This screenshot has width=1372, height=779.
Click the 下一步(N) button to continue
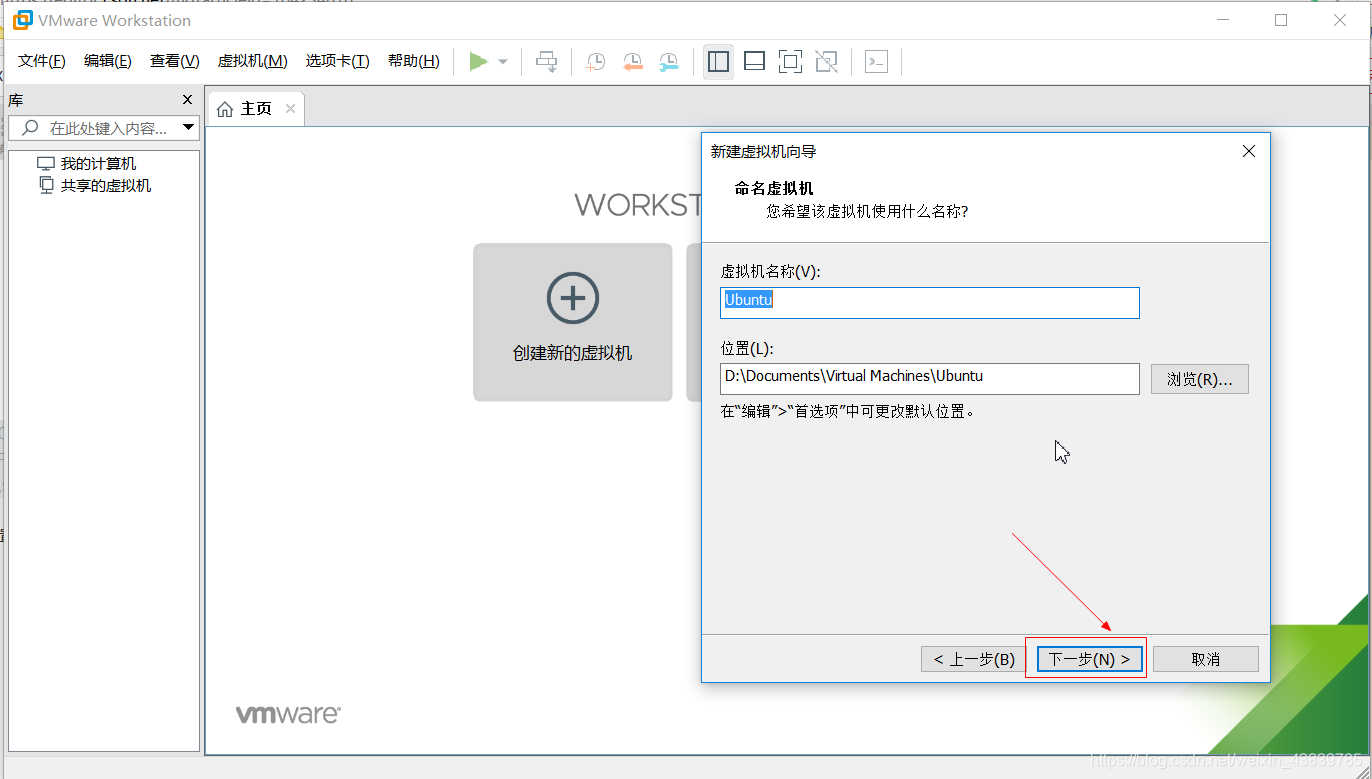(x=1089, y=658)
